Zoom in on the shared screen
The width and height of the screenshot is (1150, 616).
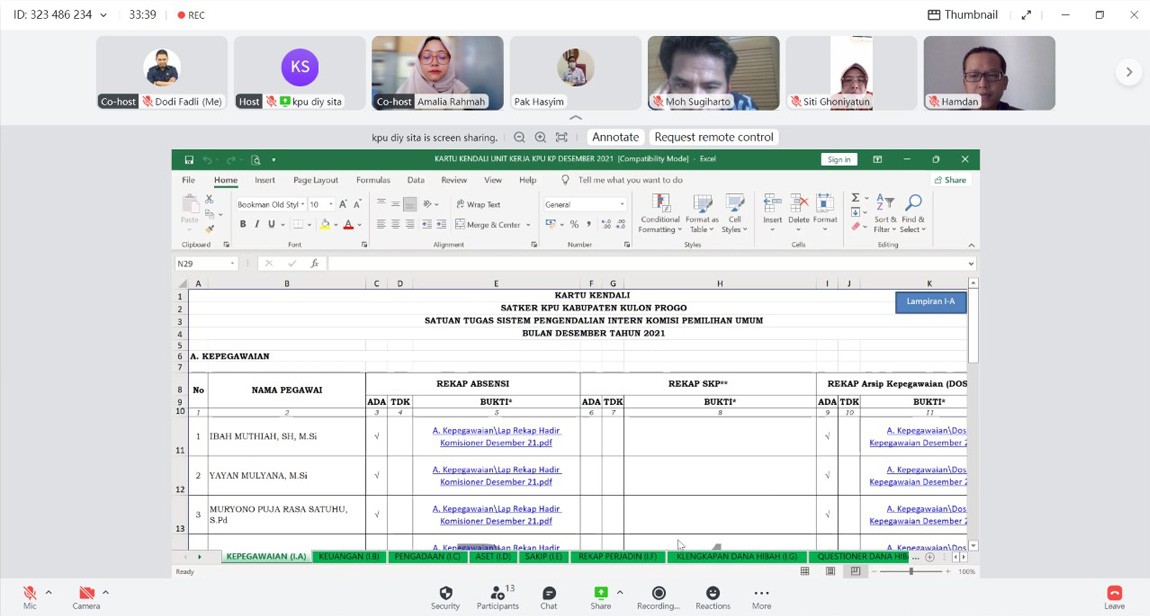540,137
